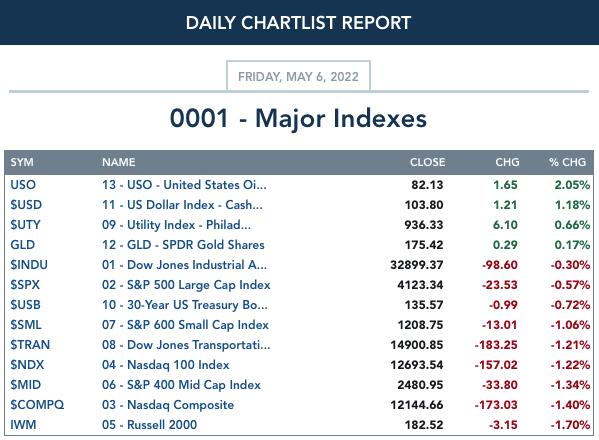The height and width of the screenshot is (440, 599).
Task: Select the GLD ticker symbol
Action: [23, 245]
